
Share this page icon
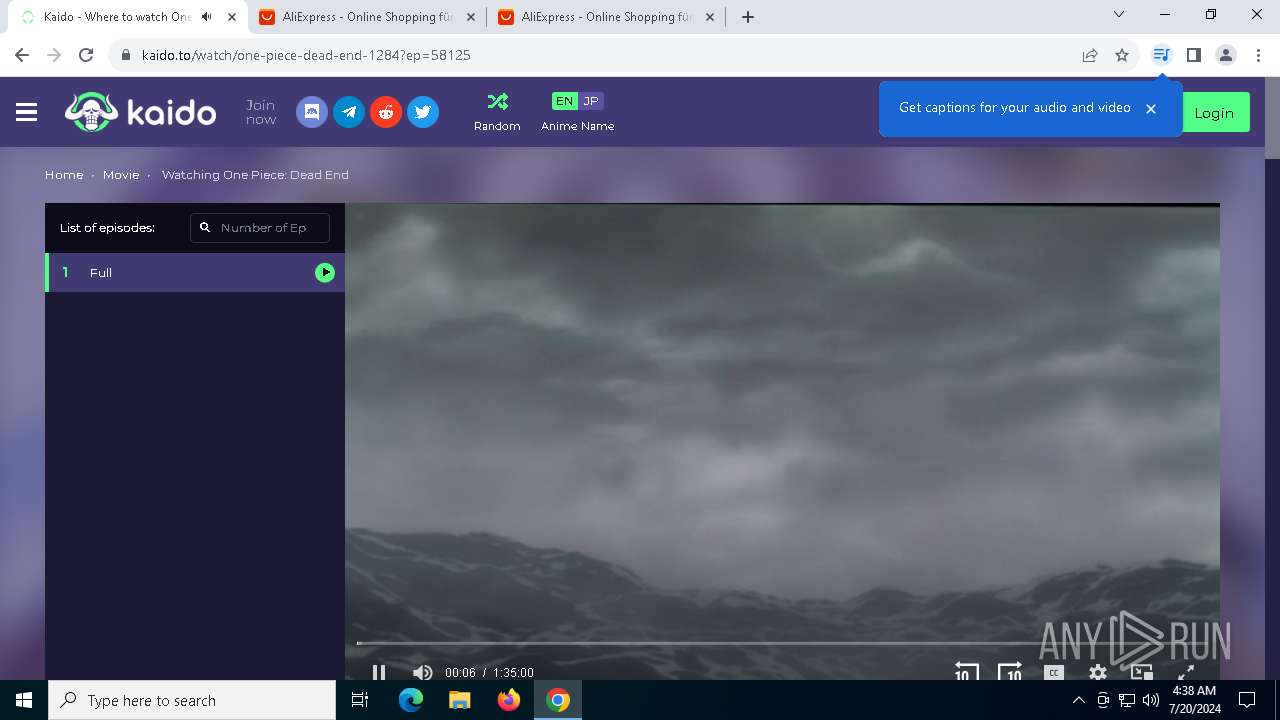(1090, 55)
